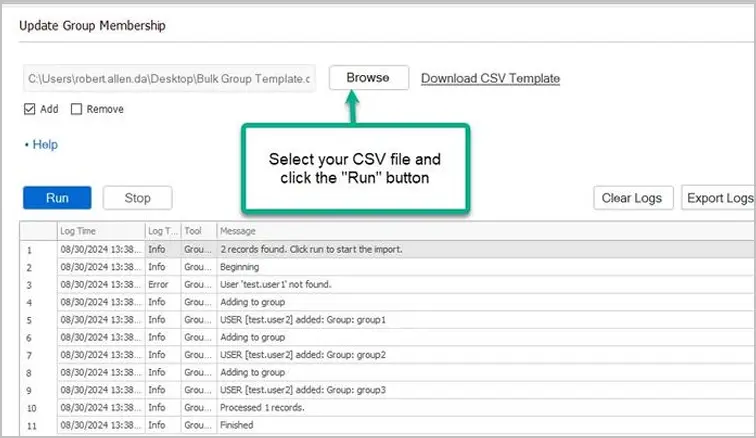Click the Clear Logs button

(633, 198)
